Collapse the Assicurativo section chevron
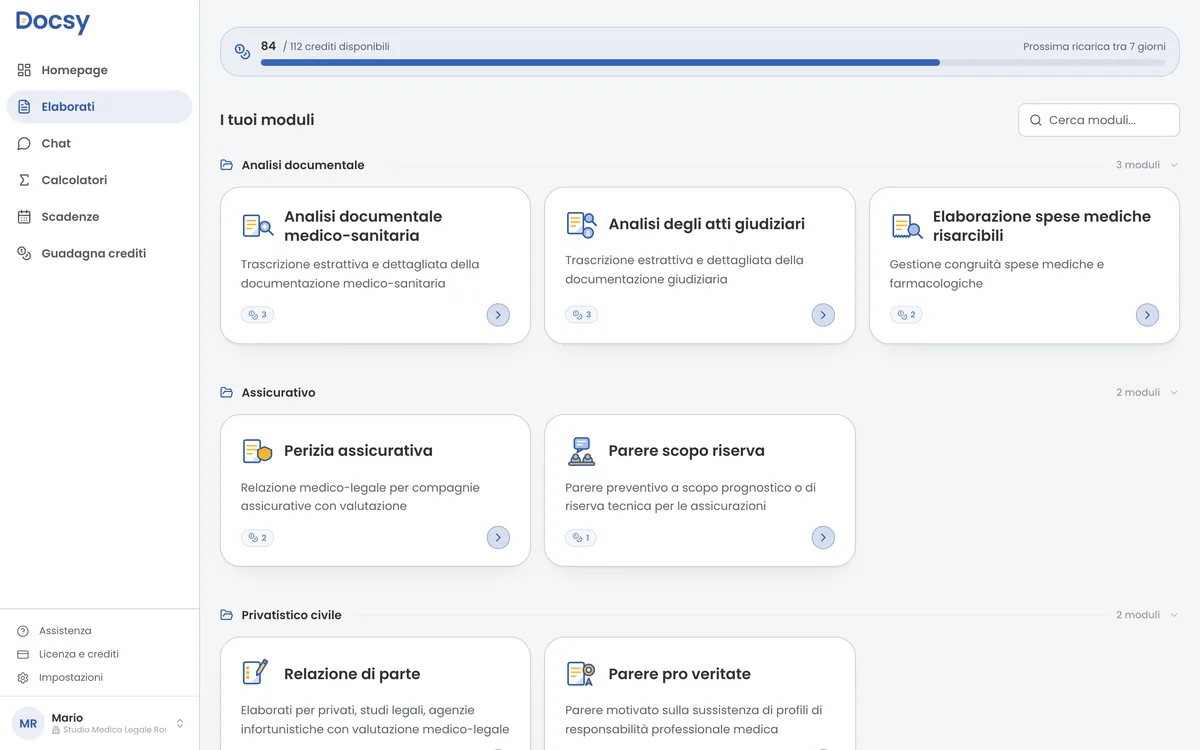1200x750 pixels. (x=1174, y=392)
